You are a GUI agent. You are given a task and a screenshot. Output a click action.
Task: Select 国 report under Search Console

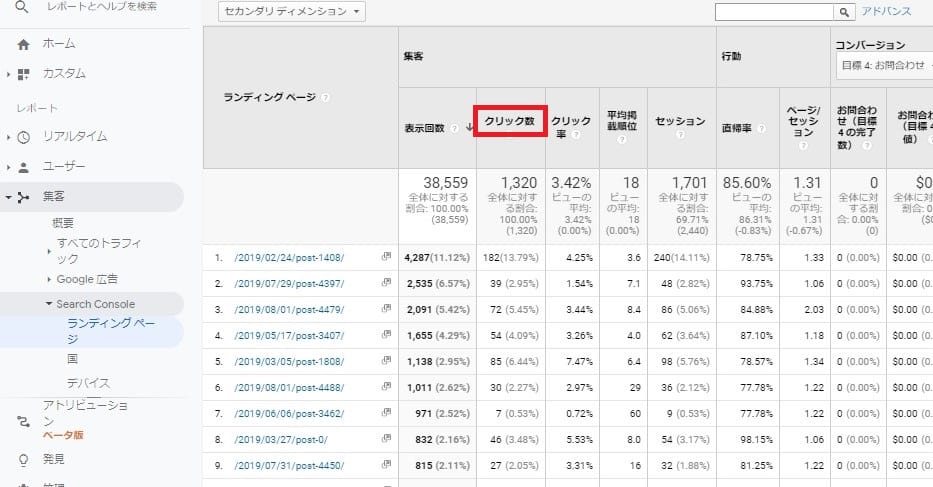pyautogui.click(x=72, y=359)
